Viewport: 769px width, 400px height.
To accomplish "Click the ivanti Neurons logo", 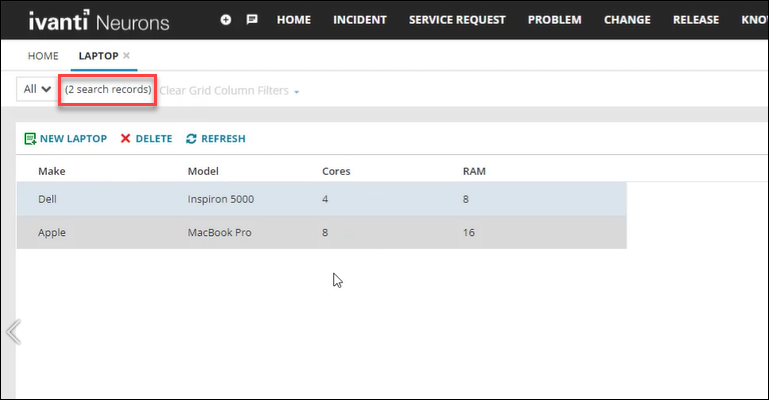I will pyautogui.click(x=99, y=21).
